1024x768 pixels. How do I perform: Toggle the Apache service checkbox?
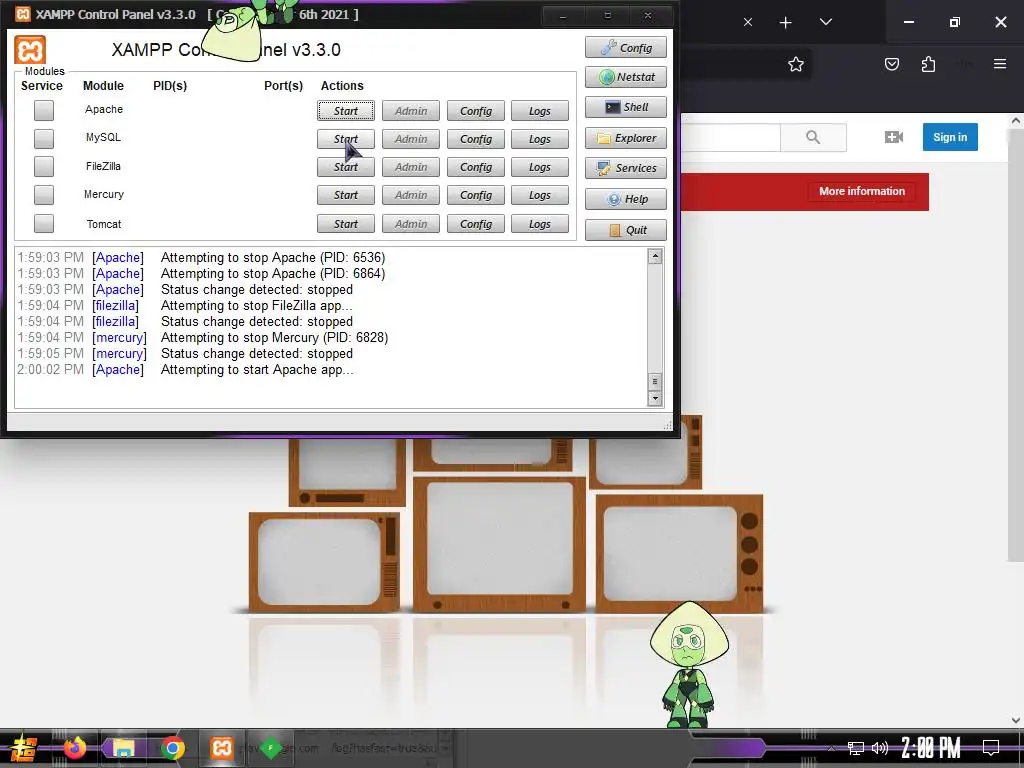click(44, 110)
